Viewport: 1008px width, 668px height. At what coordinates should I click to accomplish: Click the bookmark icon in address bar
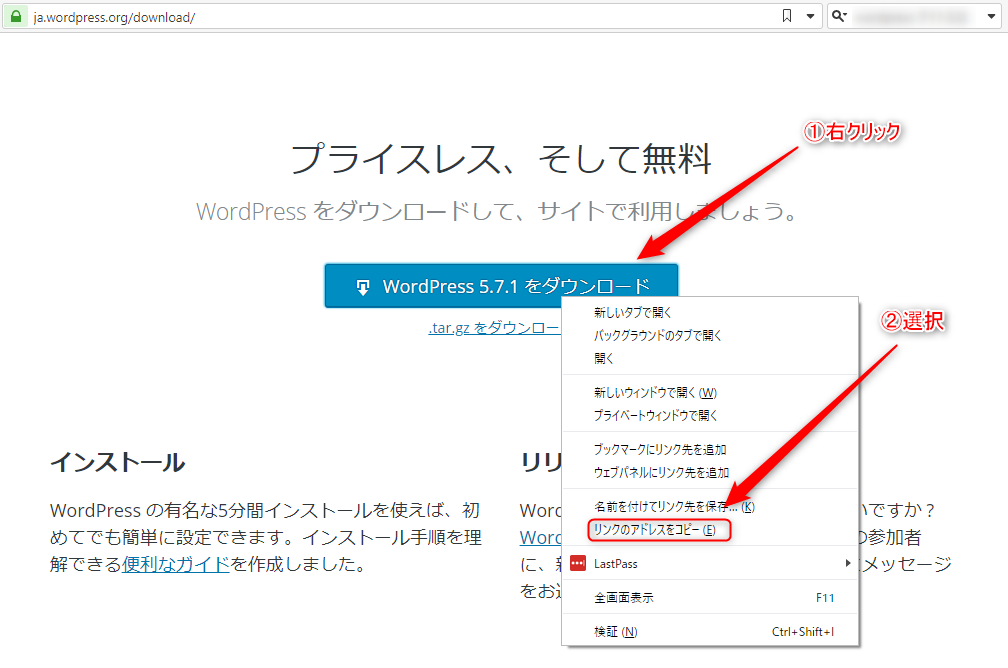click(x=787, y=17)
